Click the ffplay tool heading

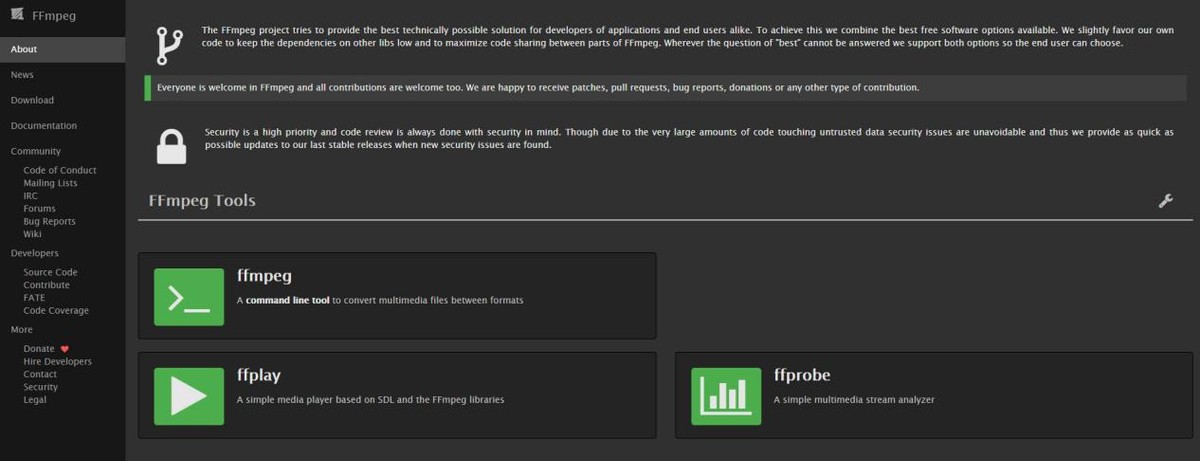pyautogui.click(x=259, y=376)
